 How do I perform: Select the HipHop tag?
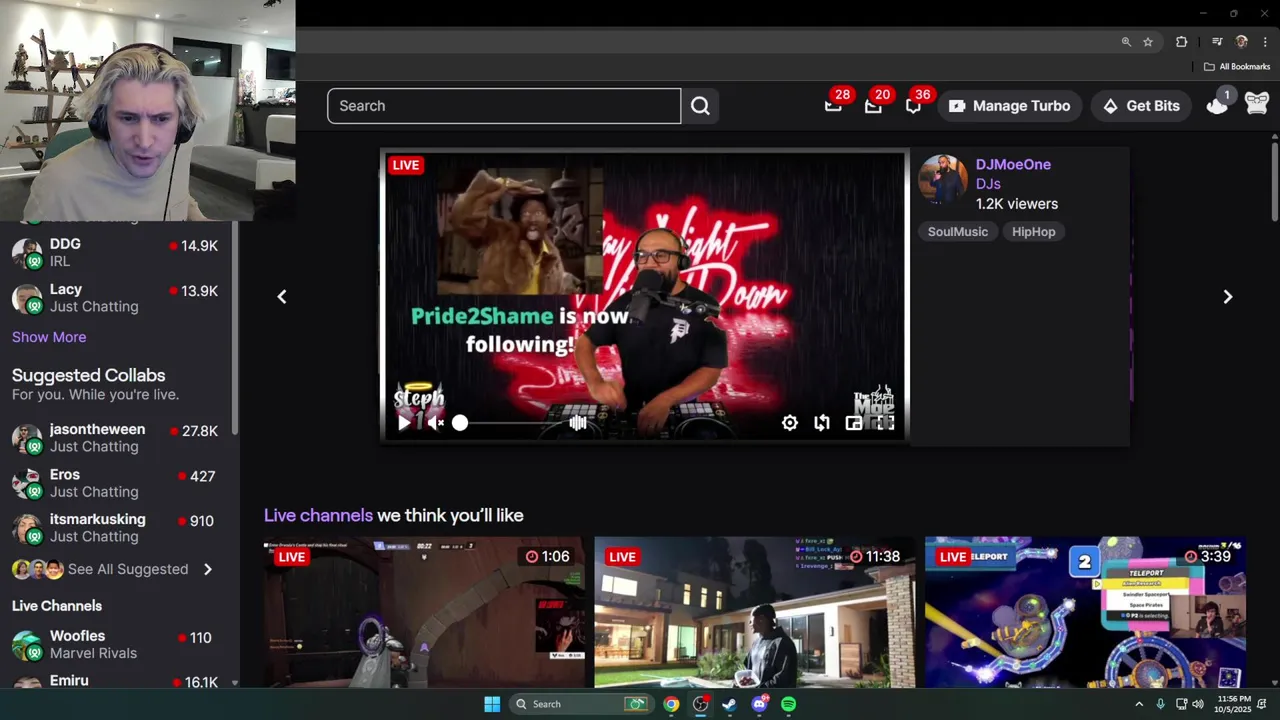coord(1033,232)
